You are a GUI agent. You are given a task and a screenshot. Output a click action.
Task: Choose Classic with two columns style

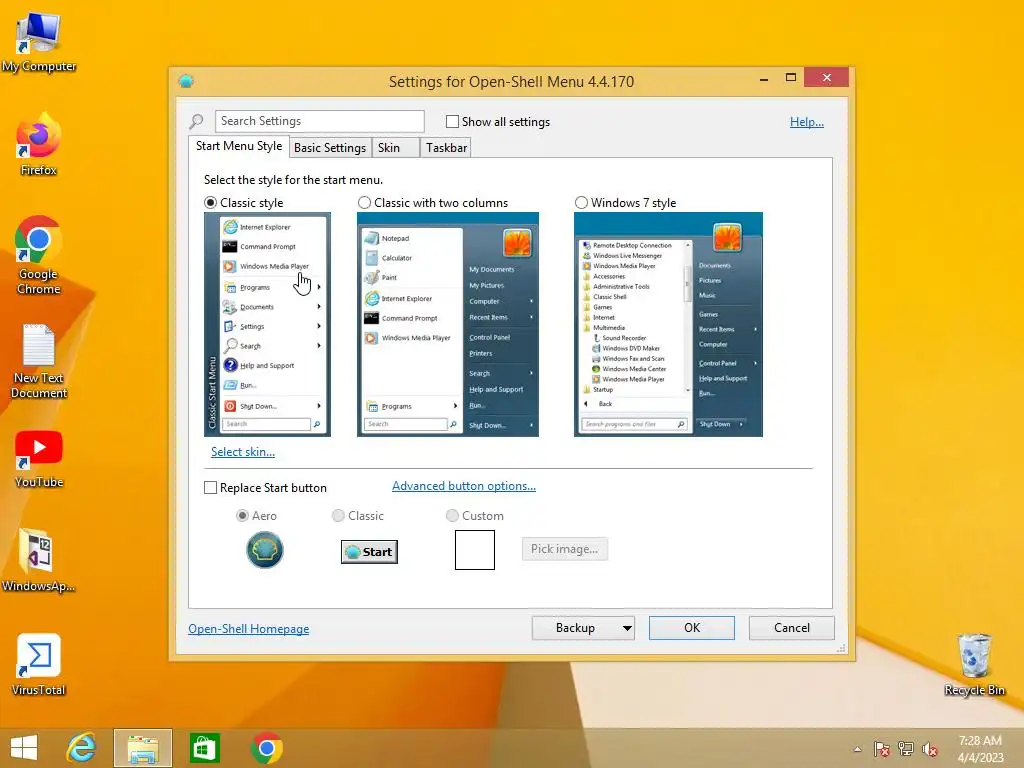click(364, 202)
